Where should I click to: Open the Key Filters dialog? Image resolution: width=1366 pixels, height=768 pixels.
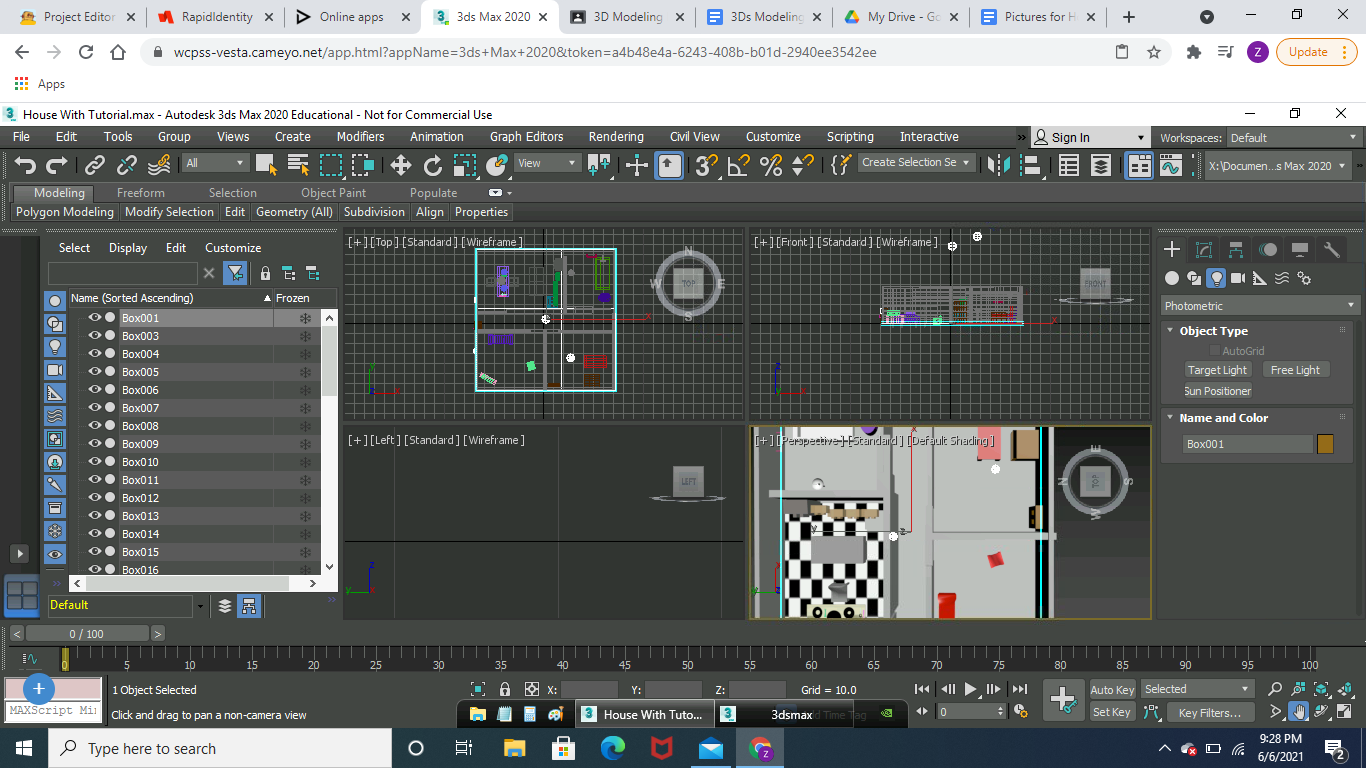coord(1209,712)
